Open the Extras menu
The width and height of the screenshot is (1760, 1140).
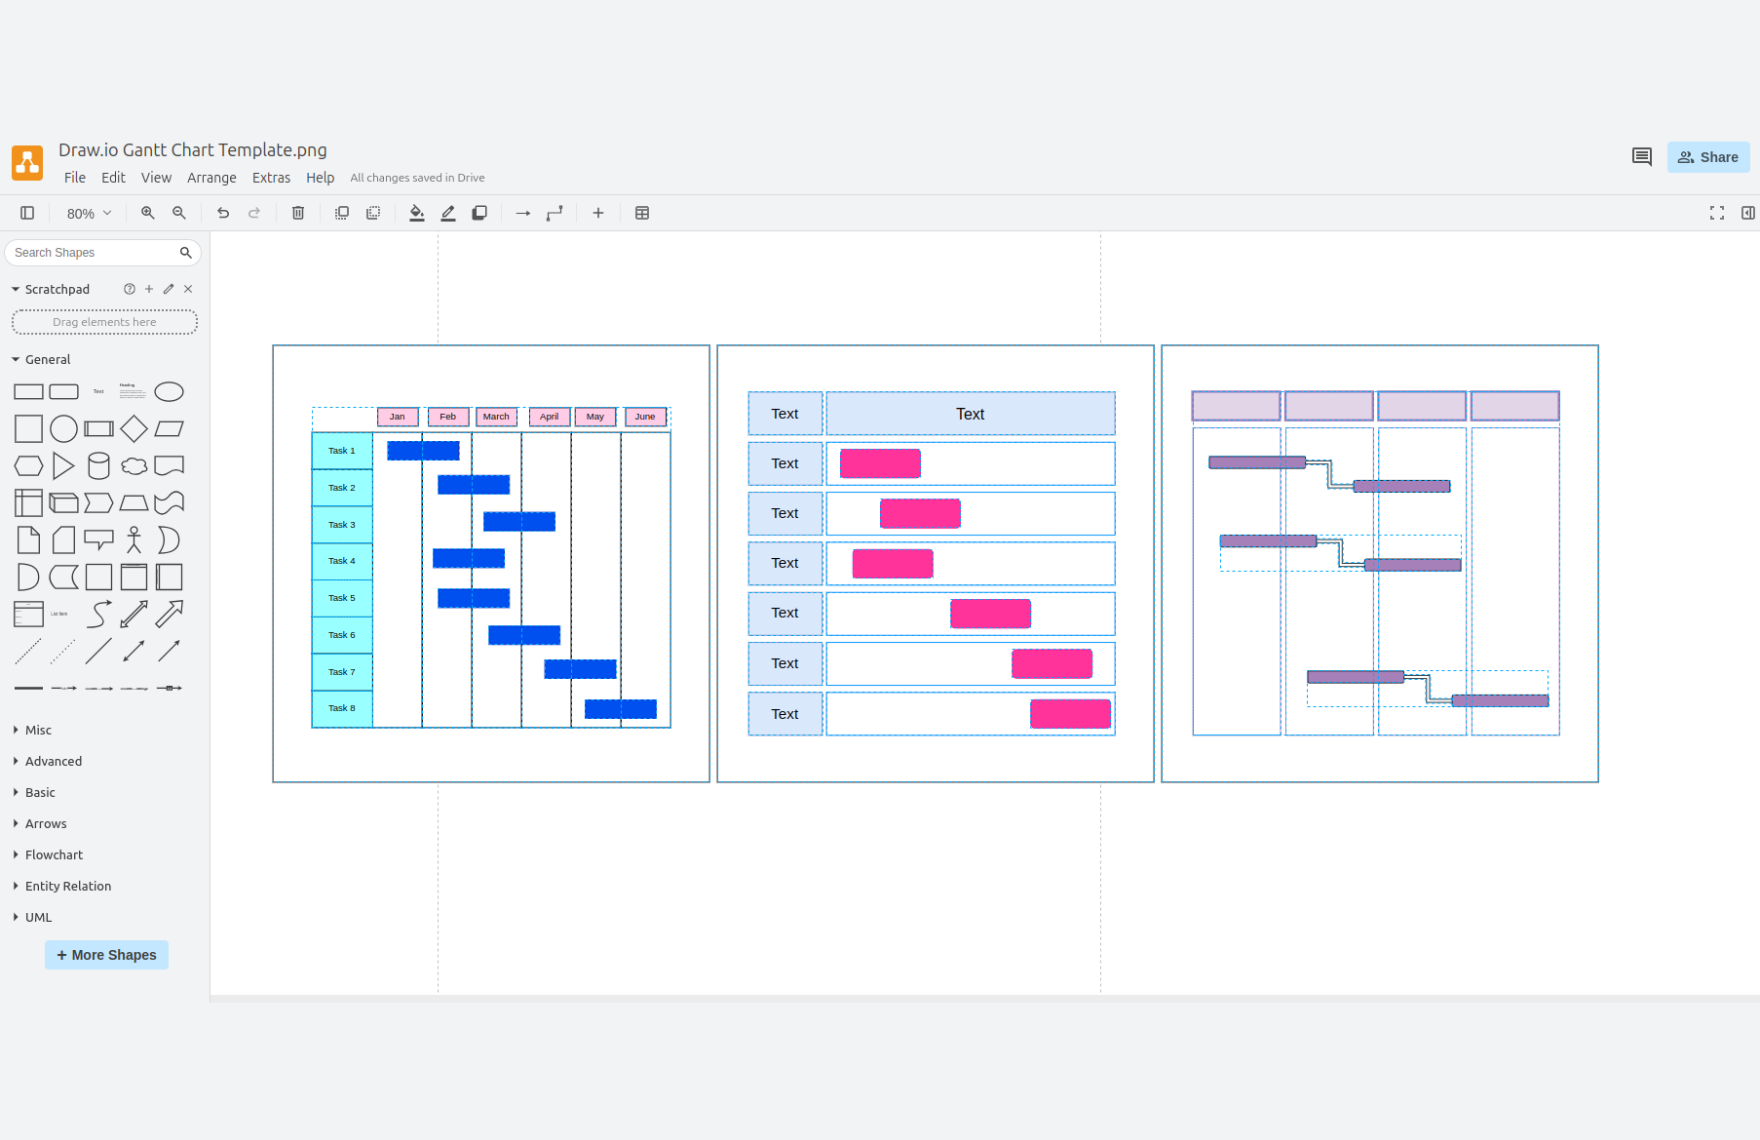271,177
